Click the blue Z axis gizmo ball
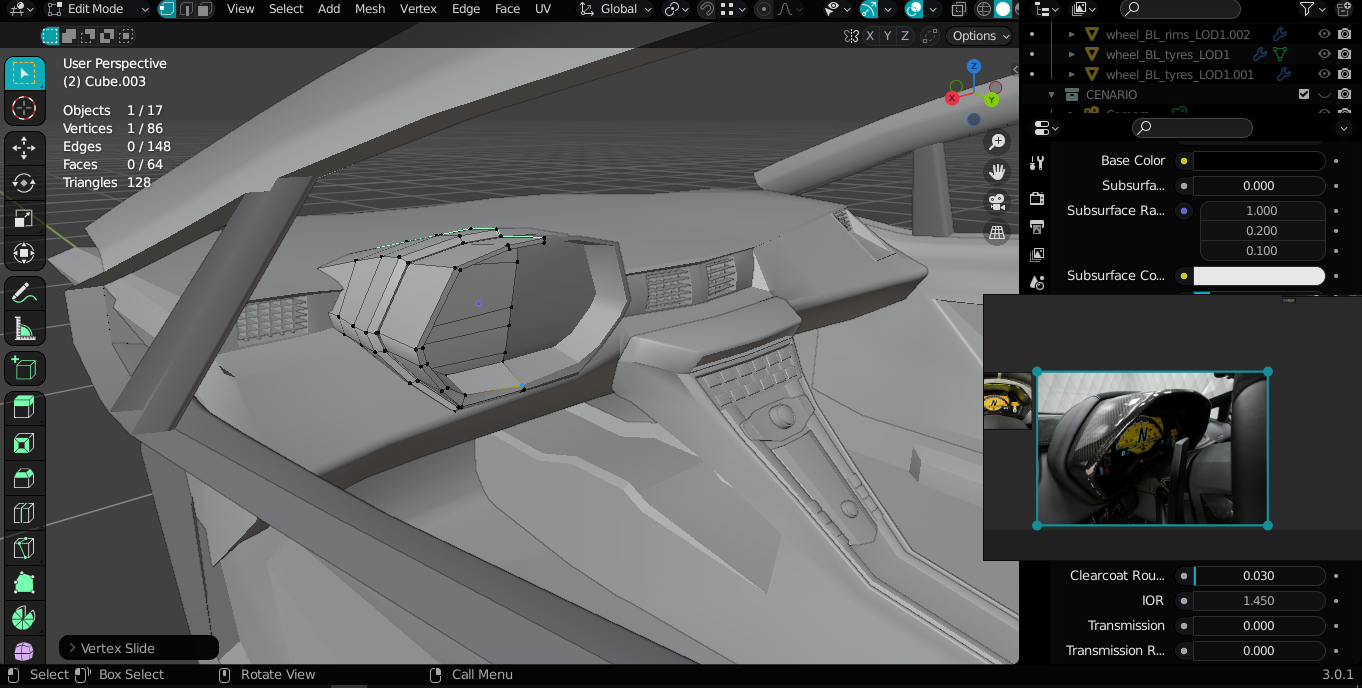 [x=973, y=66]
